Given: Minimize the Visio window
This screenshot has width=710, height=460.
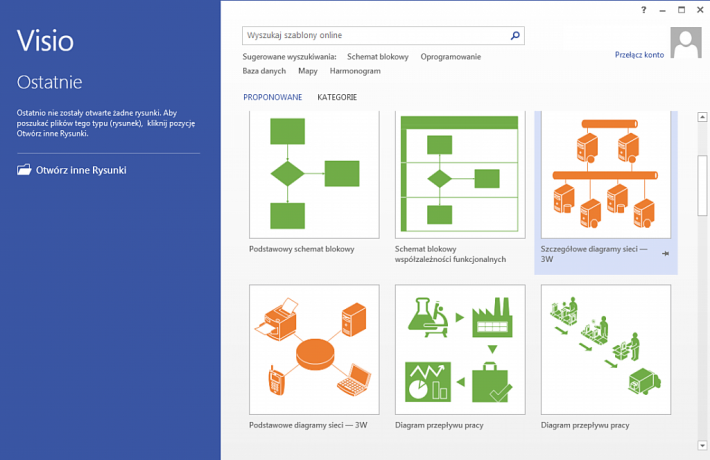Looking at the screenshot, I should [662, 10].
